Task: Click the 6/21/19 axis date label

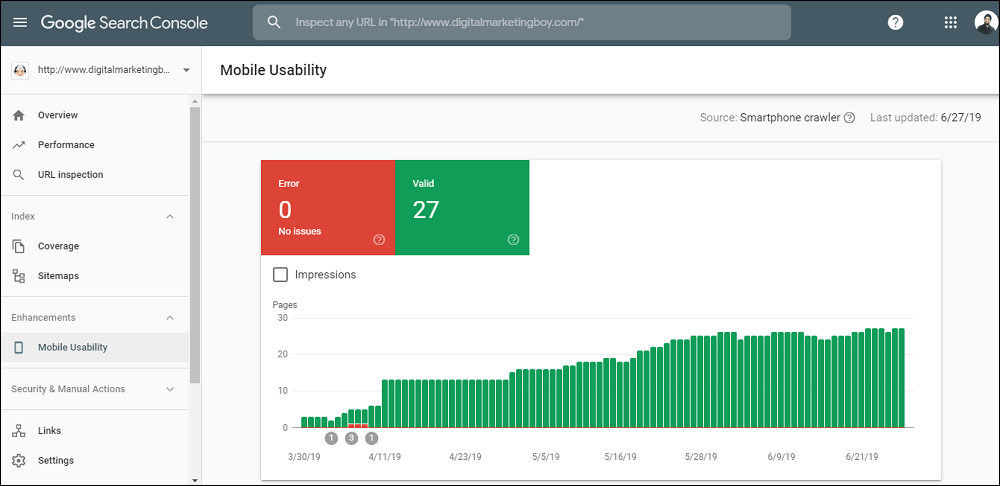Action: 862,457
